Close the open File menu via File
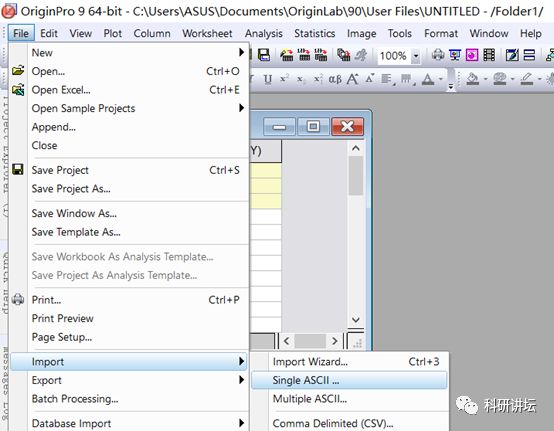This screenshot has width=554, height=431. point(21,33)
